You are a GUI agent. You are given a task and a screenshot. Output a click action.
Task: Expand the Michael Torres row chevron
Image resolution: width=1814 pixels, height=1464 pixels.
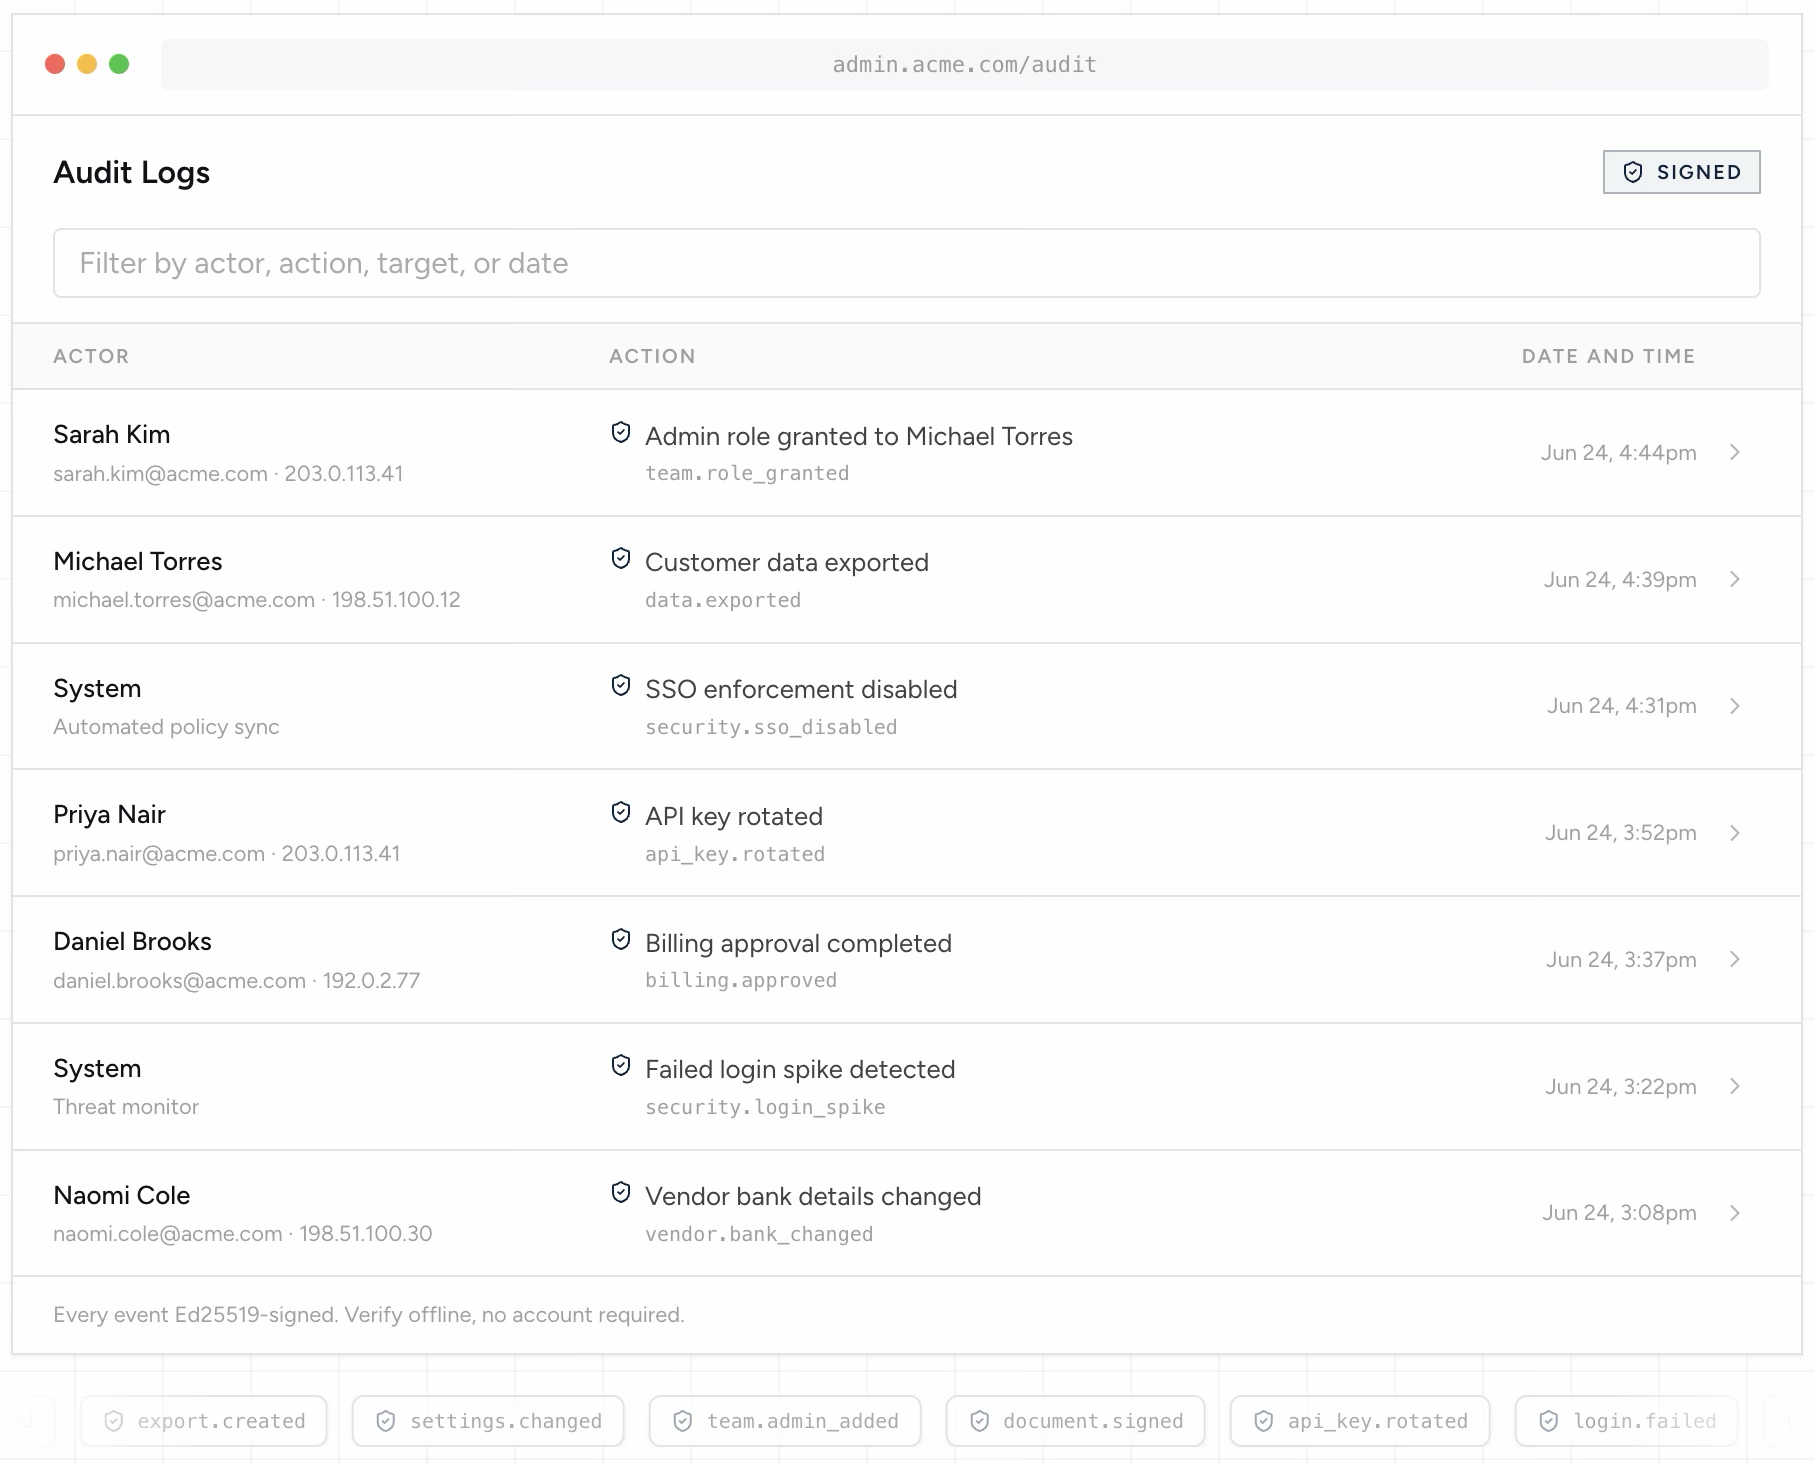tap(1735, 579)
